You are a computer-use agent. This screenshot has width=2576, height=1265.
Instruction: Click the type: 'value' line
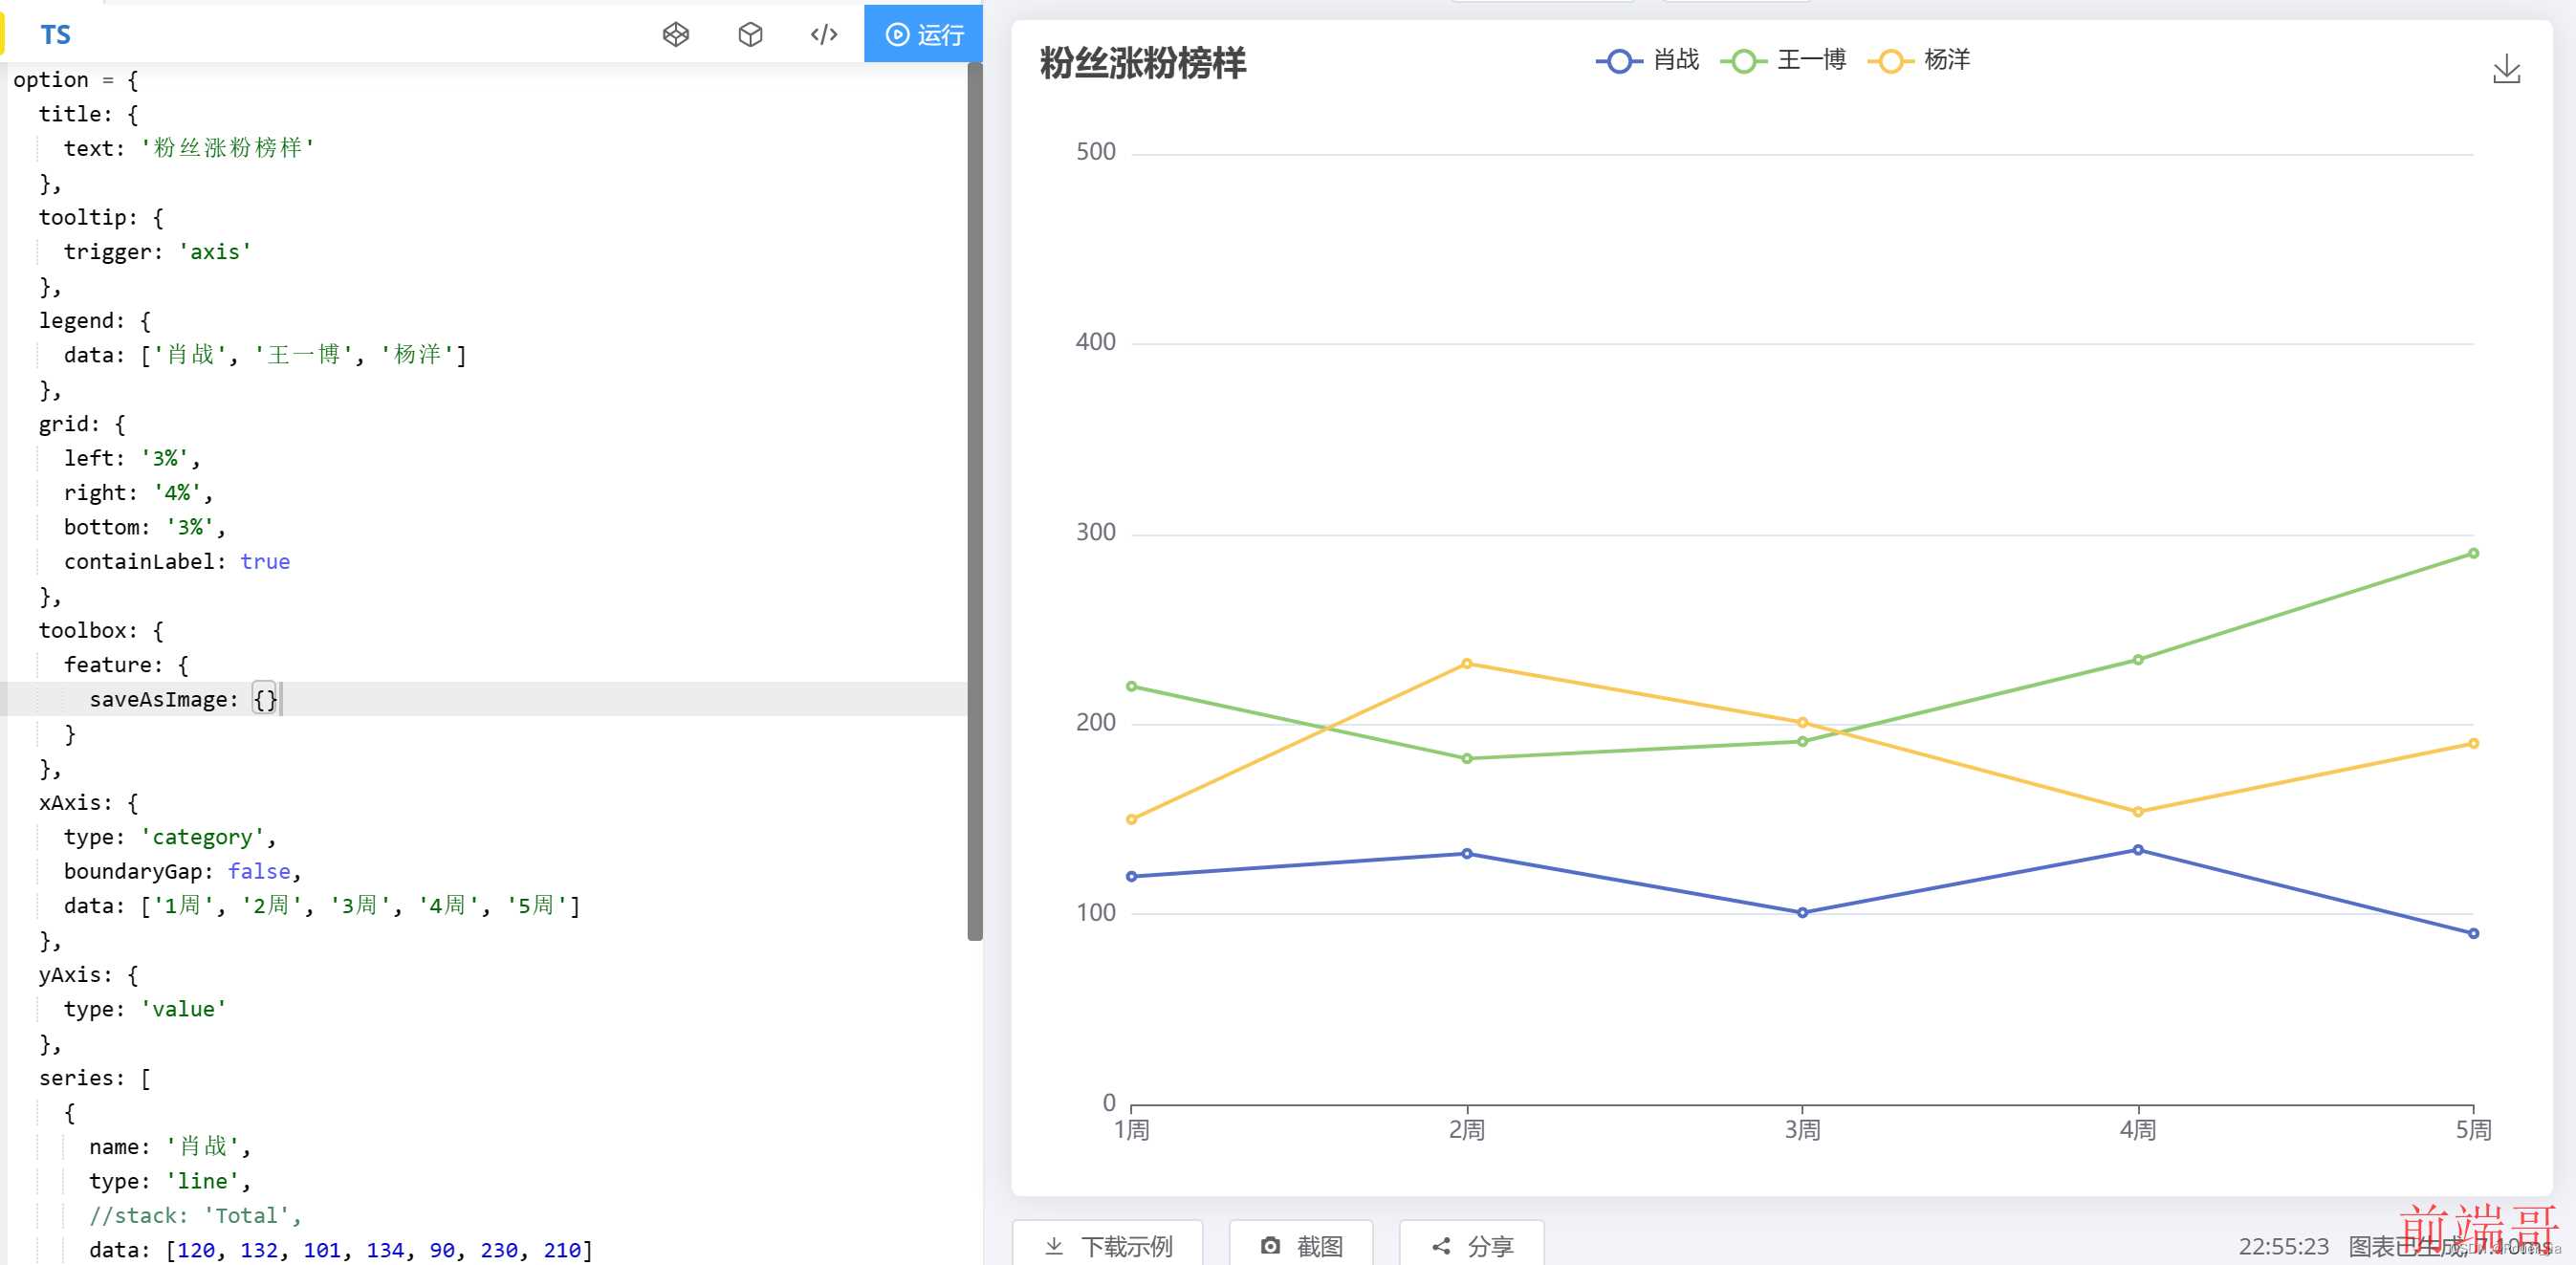[x=145, y=1009]
